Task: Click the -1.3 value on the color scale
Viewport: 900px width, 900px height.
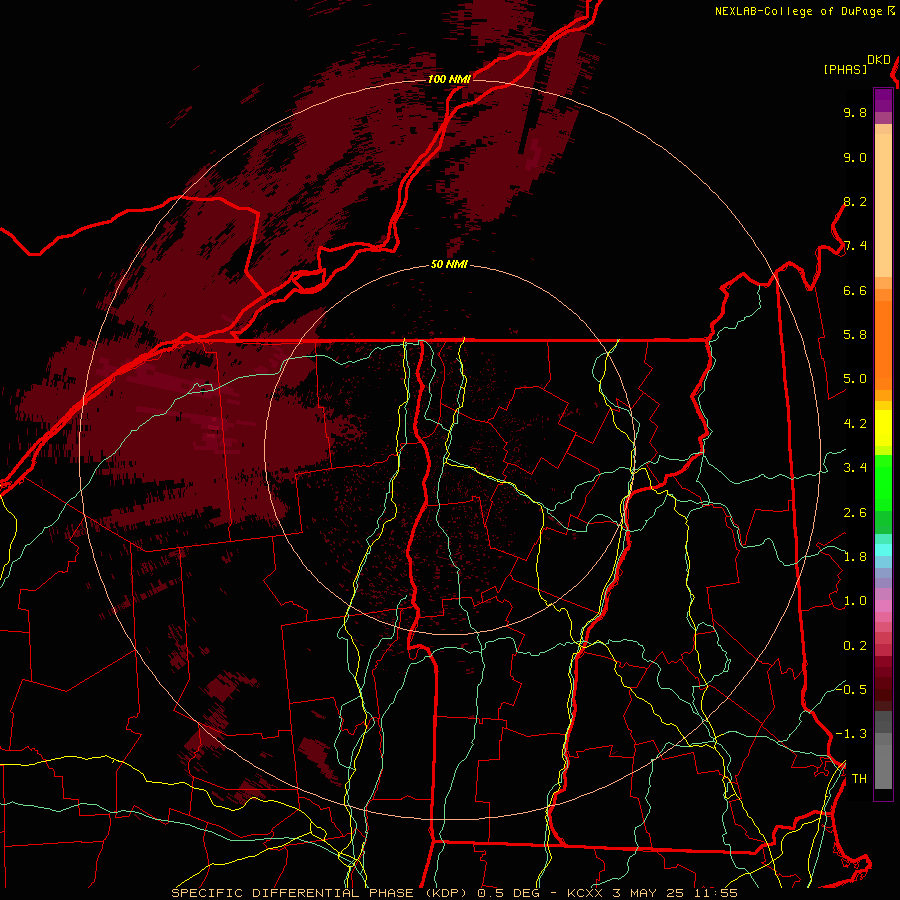Action: tap(852, 734)
